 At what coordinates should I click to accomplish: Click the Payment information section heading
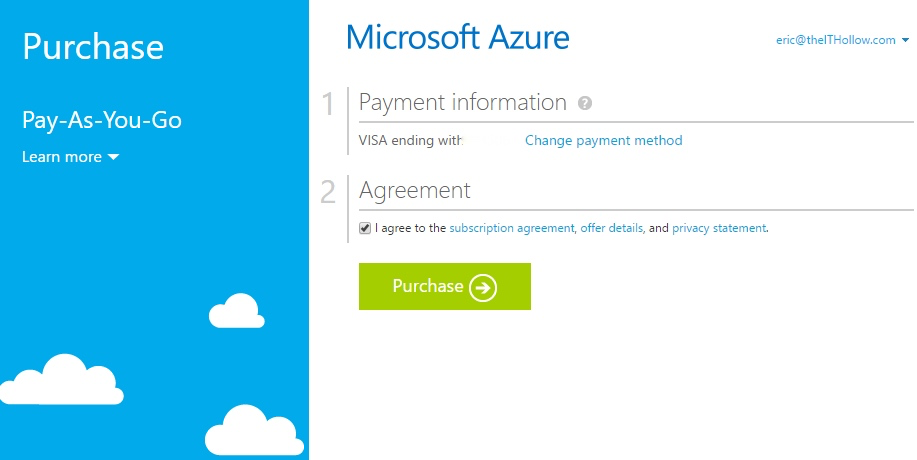coord(462,102)
